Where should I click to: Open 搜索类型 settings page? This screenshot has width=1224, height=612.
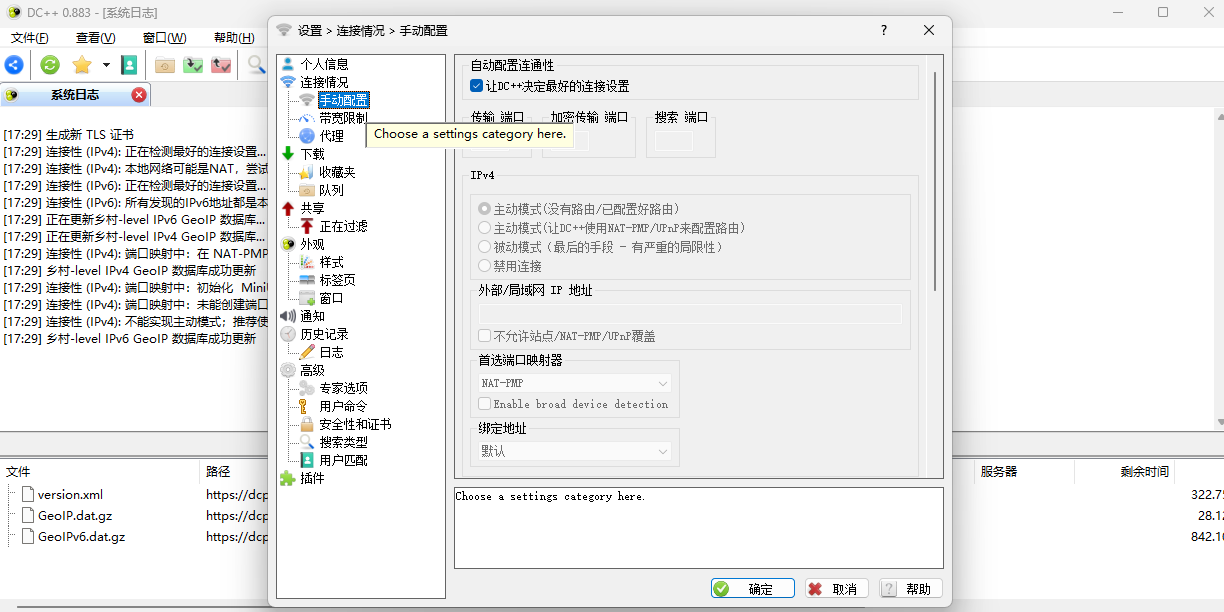pyautogui.click(x=343, y=442)
